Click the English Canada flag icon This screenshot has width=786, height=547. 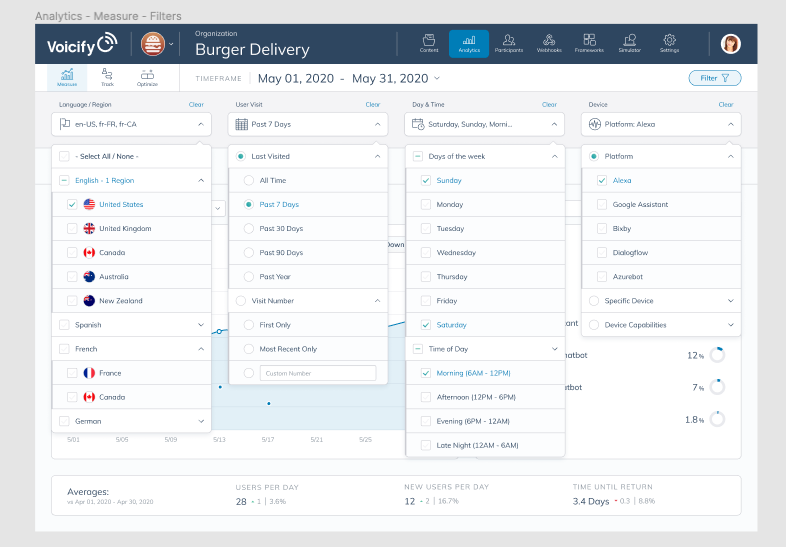[x=89, y=252]
